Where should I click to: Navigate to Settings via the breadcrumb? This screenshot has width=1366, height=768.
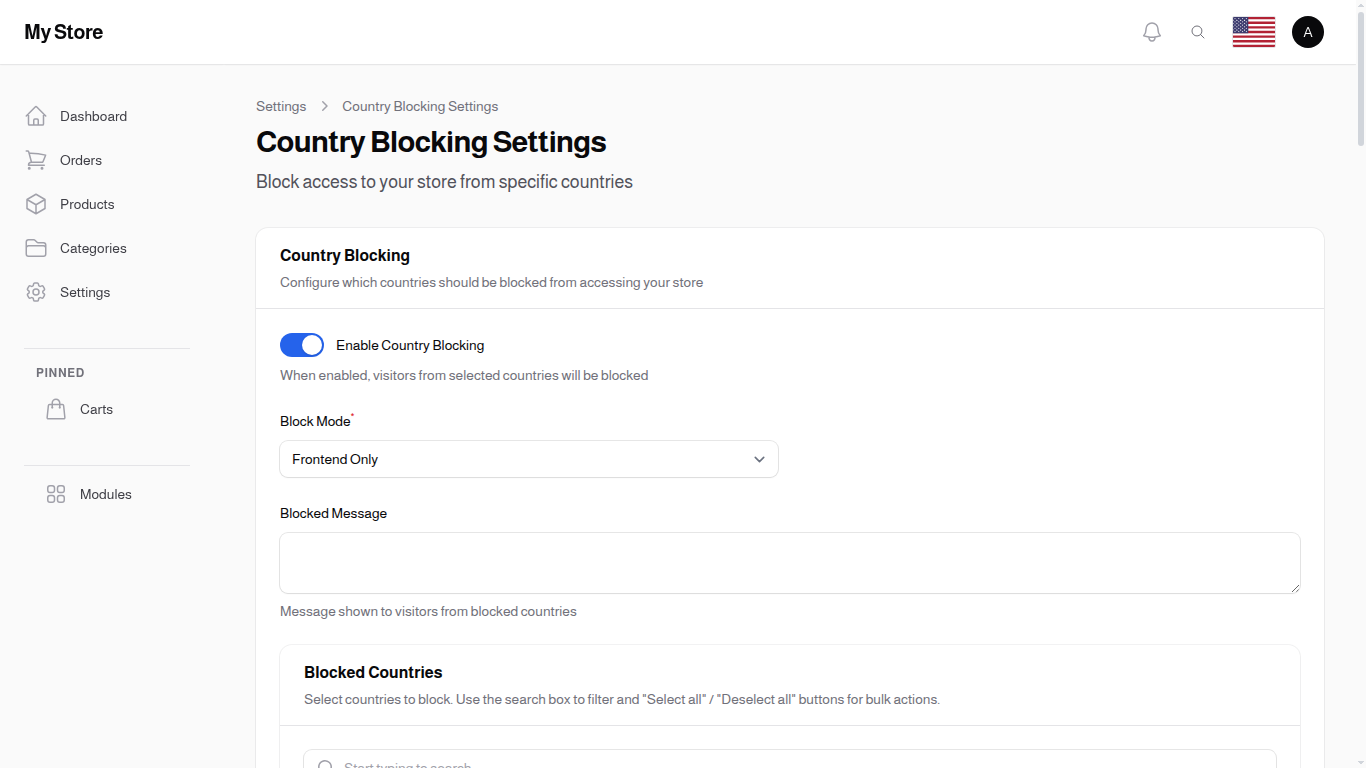(281, 106)
